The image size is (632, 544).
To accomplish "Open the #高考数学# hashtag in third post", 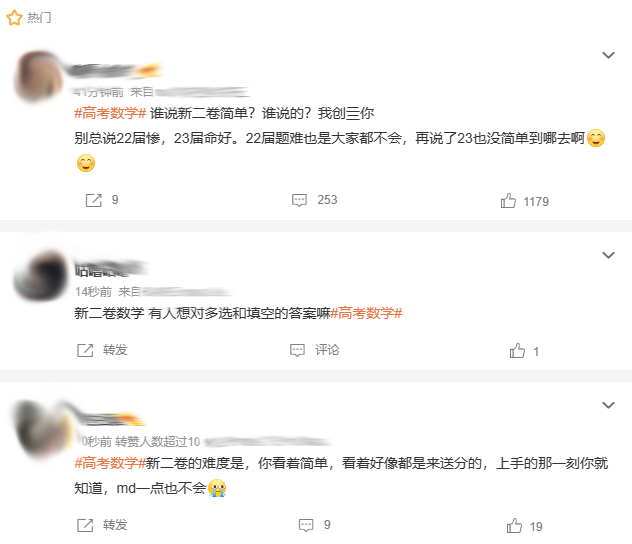I will pos(110,463).
